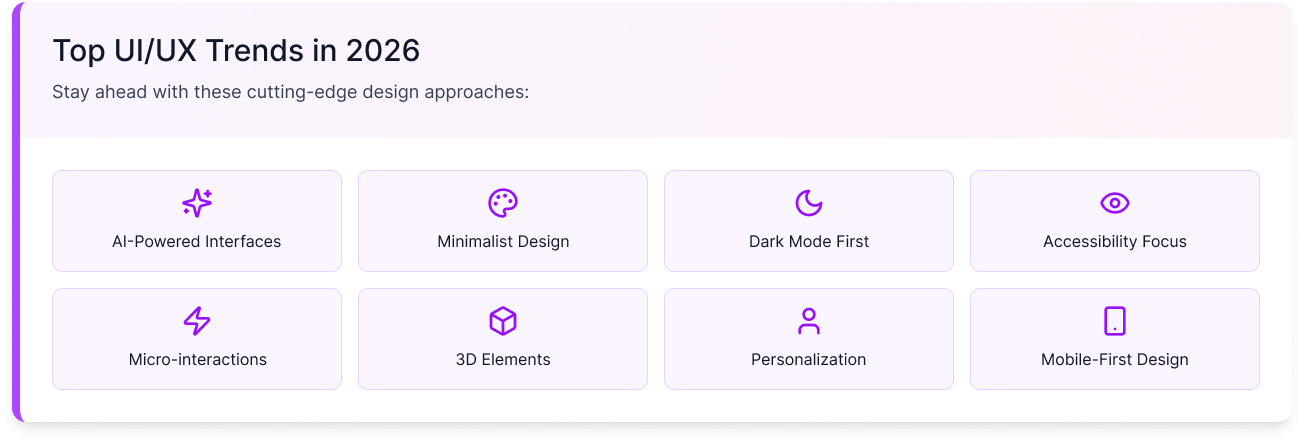This screenshot has height=444, width=1304.
Task: Select the Minimalist Design label text
Action: pos(503,241)
